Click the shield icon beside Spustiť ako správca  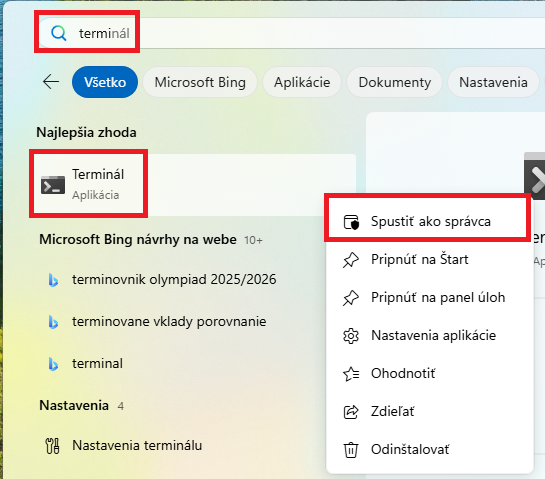tap(351, 222)
